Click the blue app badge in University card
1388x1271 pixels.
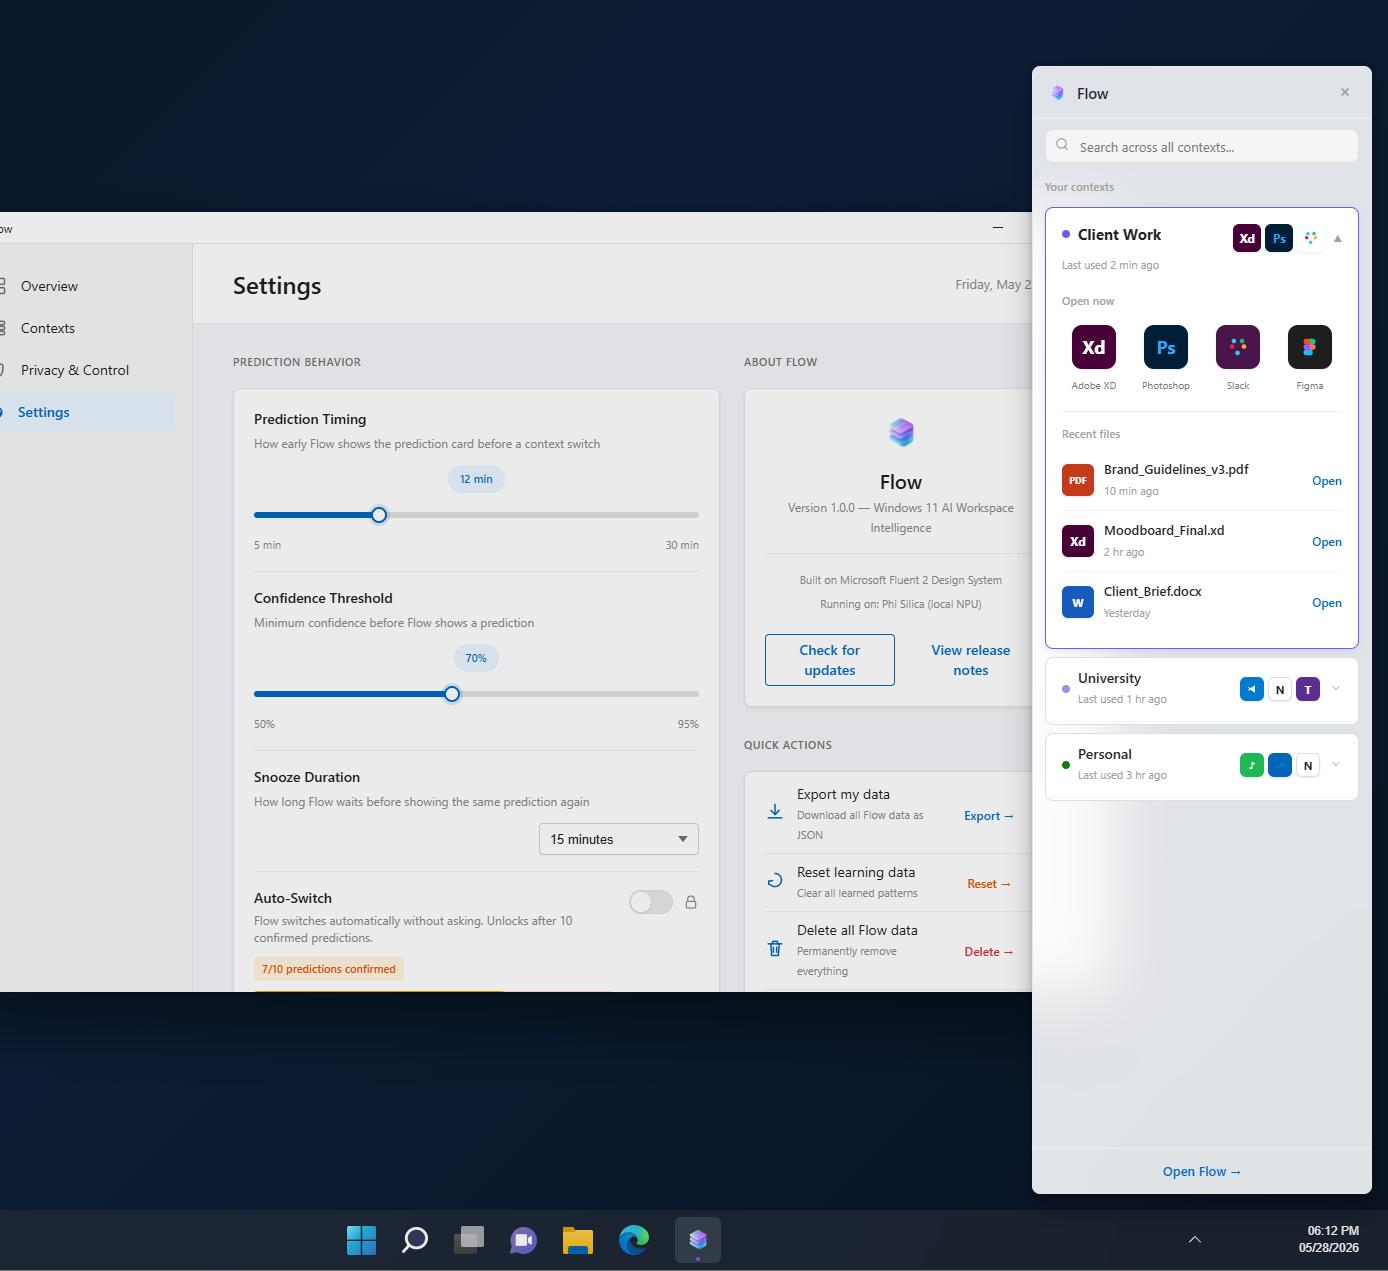coord(1252,689)
